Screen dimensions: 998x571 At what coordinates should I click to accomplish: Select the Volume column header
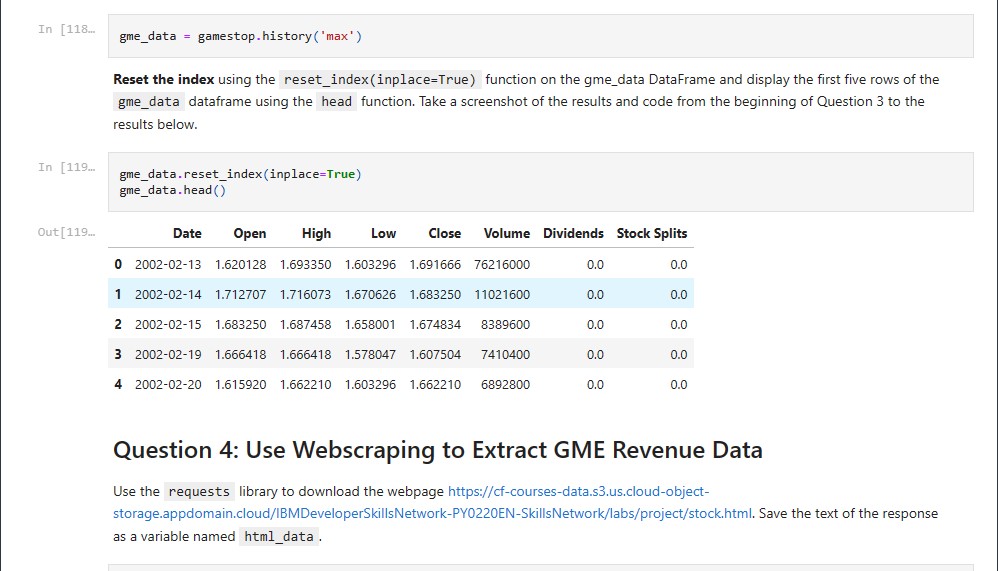[x=507, y=234]
